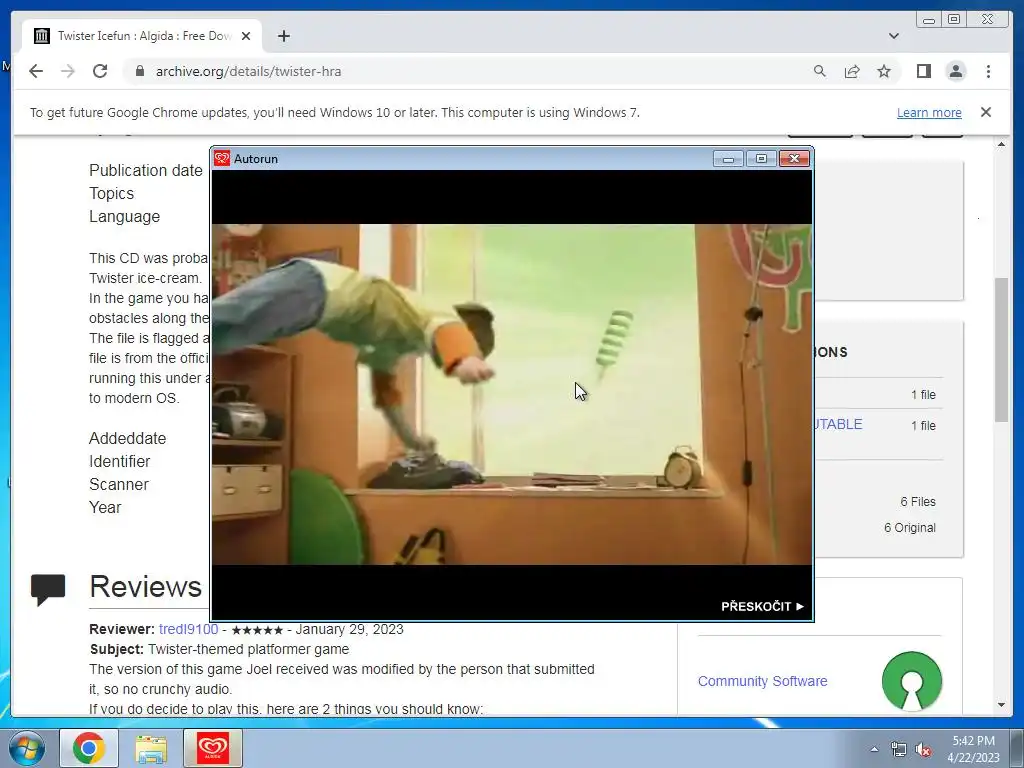Click the green Community Software logo
The image size is (1024, 768).
click(912, 680)
